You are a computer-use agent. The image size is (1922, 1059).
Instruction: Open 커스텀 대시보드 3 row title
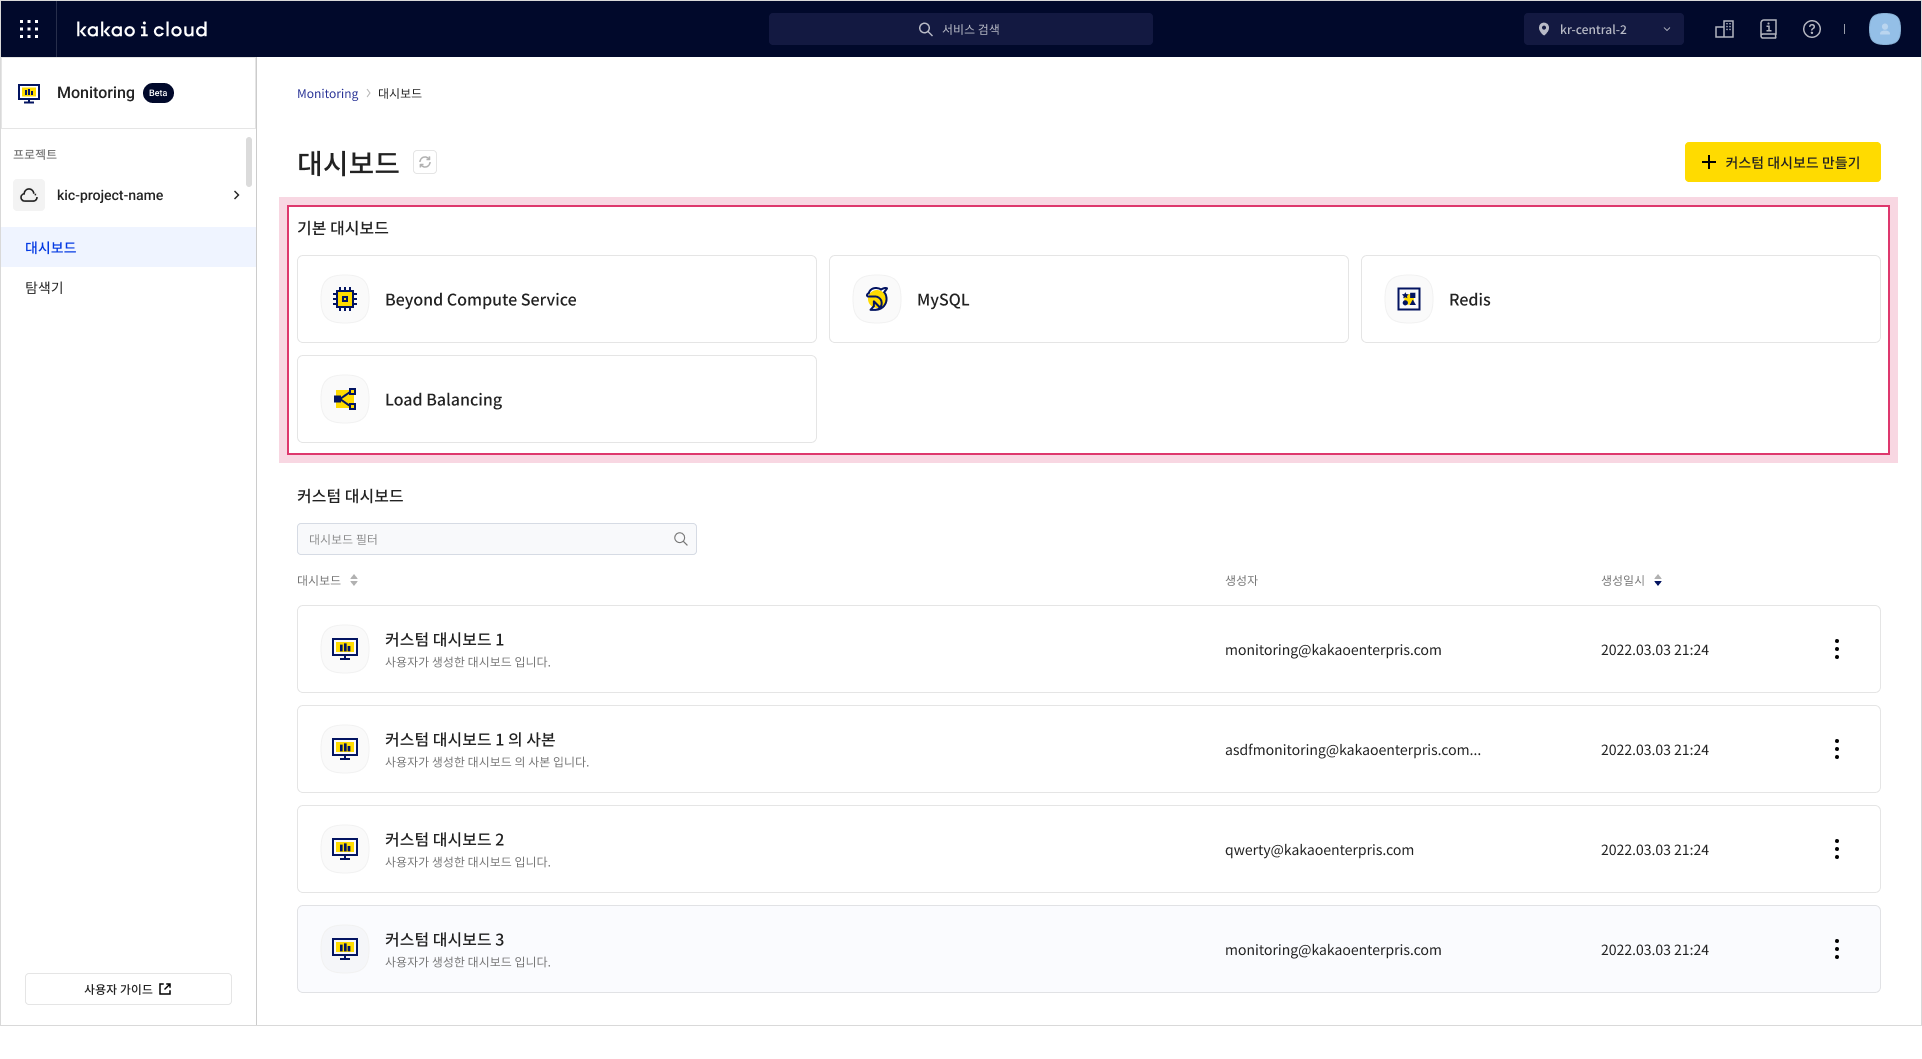coord(444,939)
